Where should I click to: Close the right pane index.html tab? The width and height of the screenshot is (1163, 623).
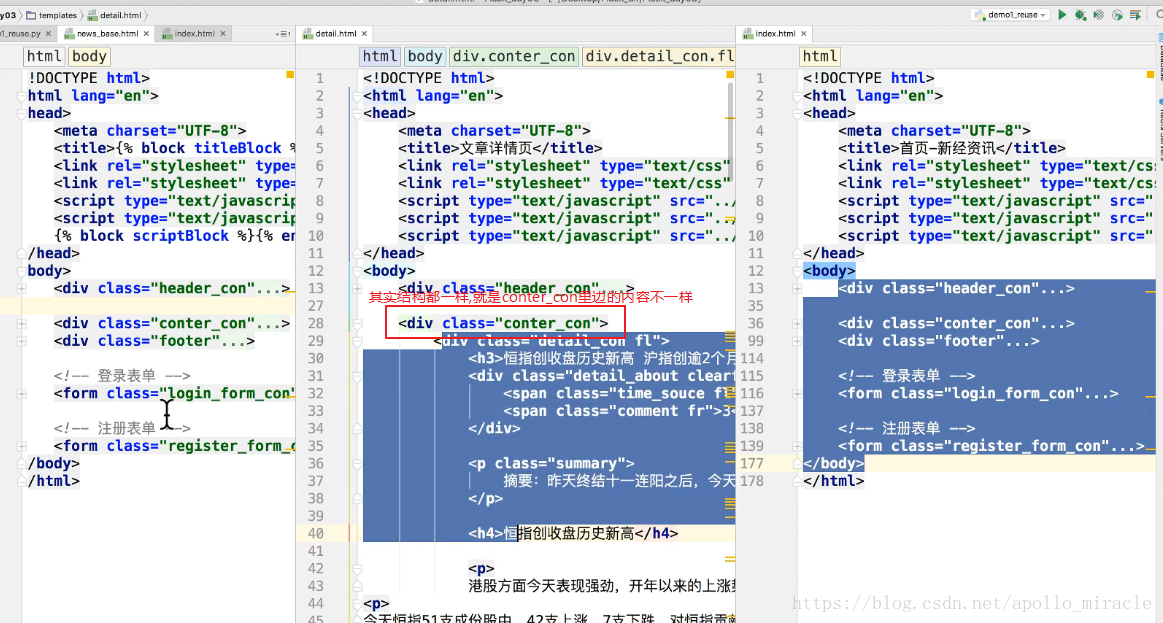click(803, 33)
